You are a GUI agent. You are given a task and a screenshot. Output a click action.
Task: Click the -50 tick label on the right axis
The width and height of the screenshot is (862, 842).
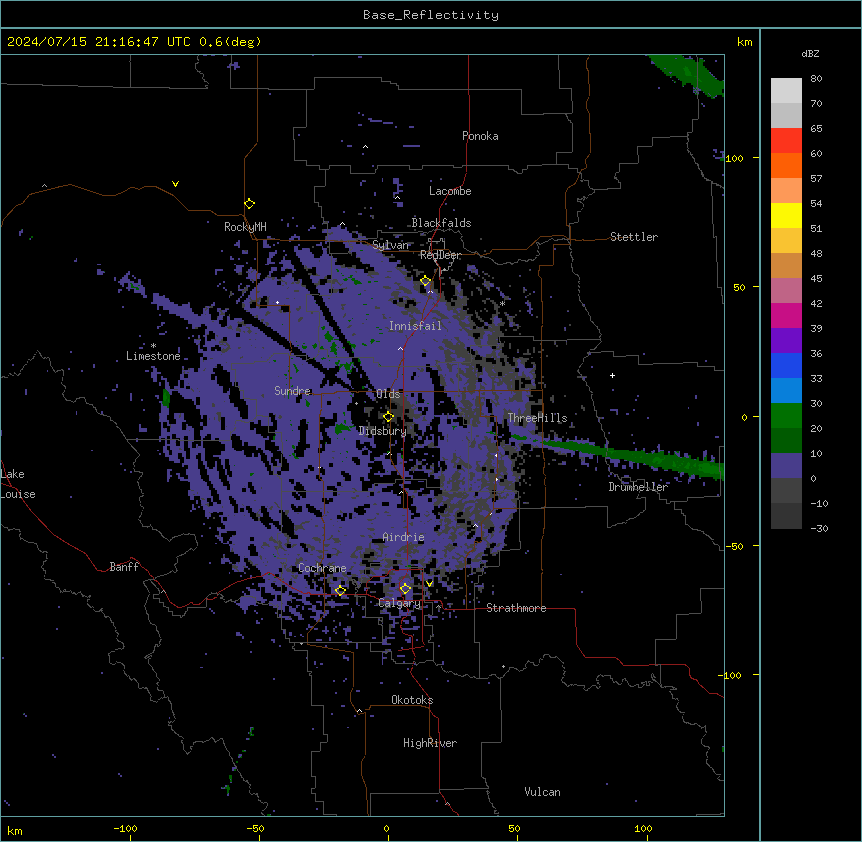pos(733,546)
